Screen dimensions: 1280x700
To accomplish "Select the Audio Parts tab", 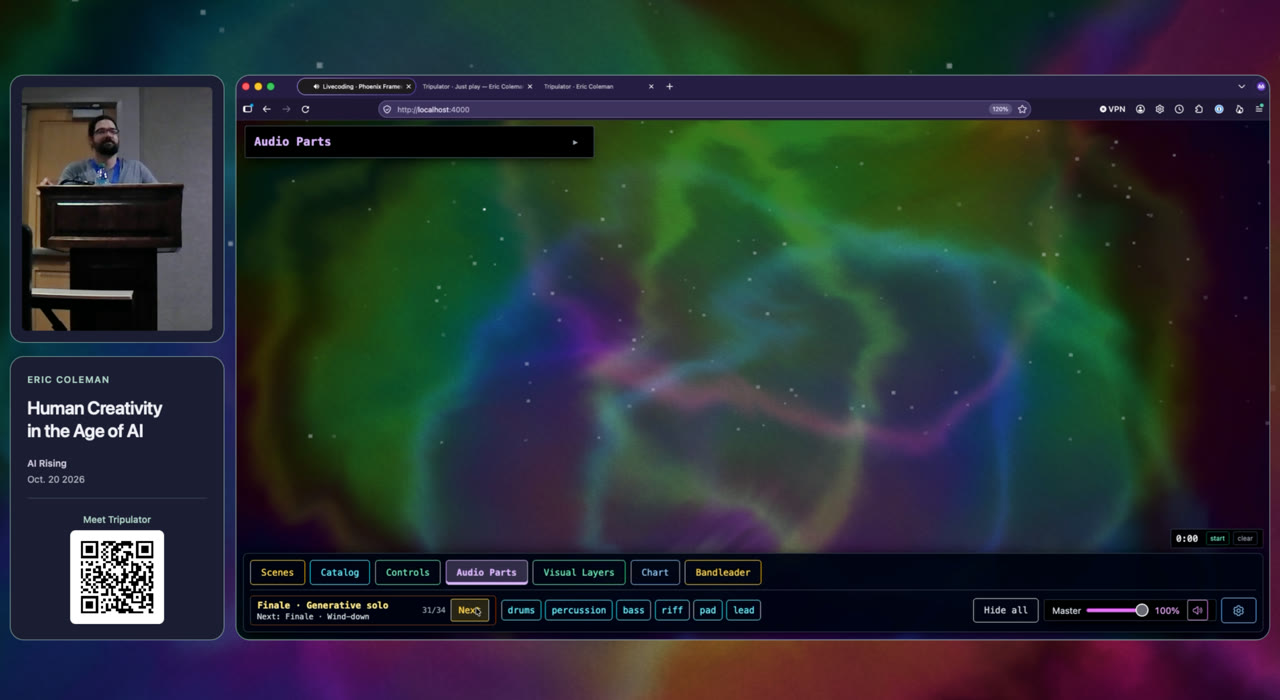I will tap(486, 572).
